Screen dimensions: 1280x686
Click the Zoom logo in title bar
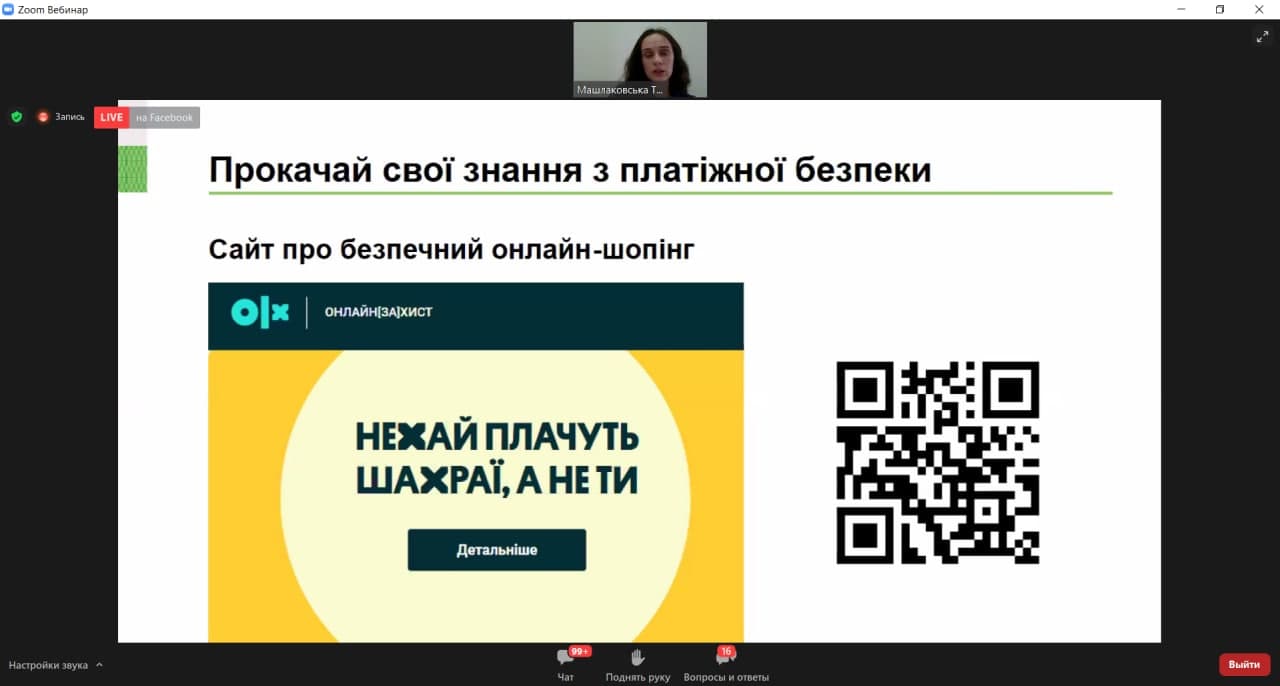[9, 9]
